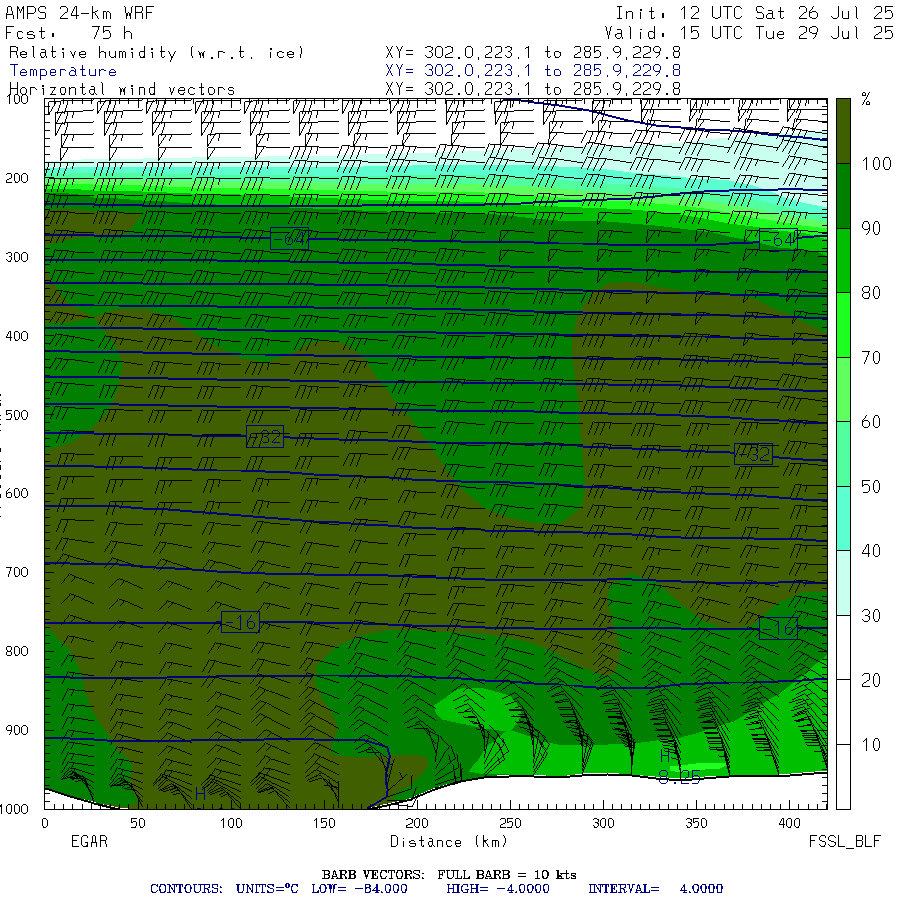Click the 'Distance (km)' axis title
This screenshot has width=900, height=900.
[449, 842]
